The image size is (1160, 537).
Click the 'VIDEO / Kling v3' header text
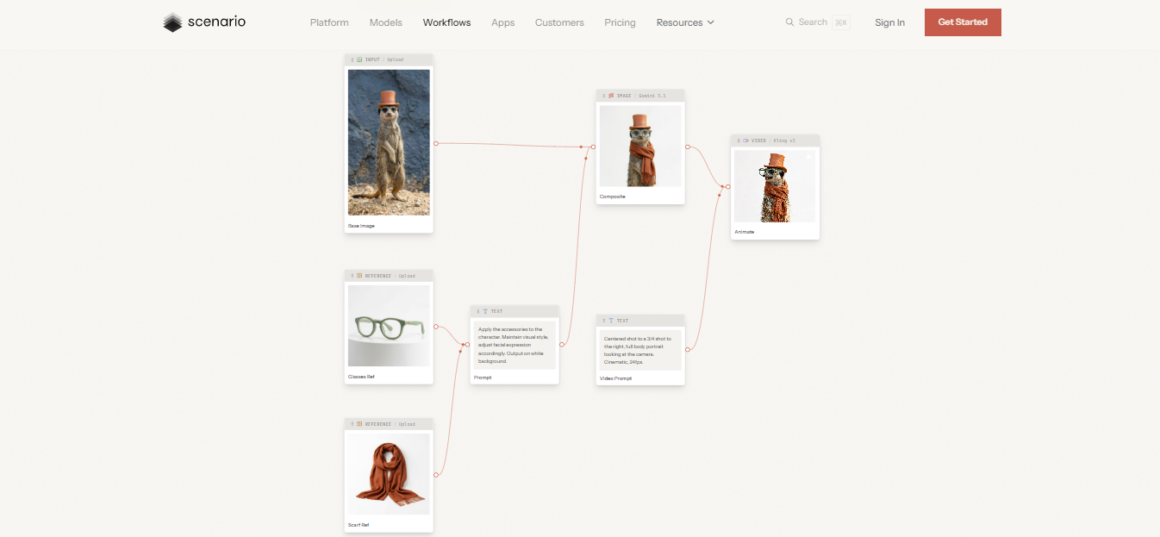774,140
